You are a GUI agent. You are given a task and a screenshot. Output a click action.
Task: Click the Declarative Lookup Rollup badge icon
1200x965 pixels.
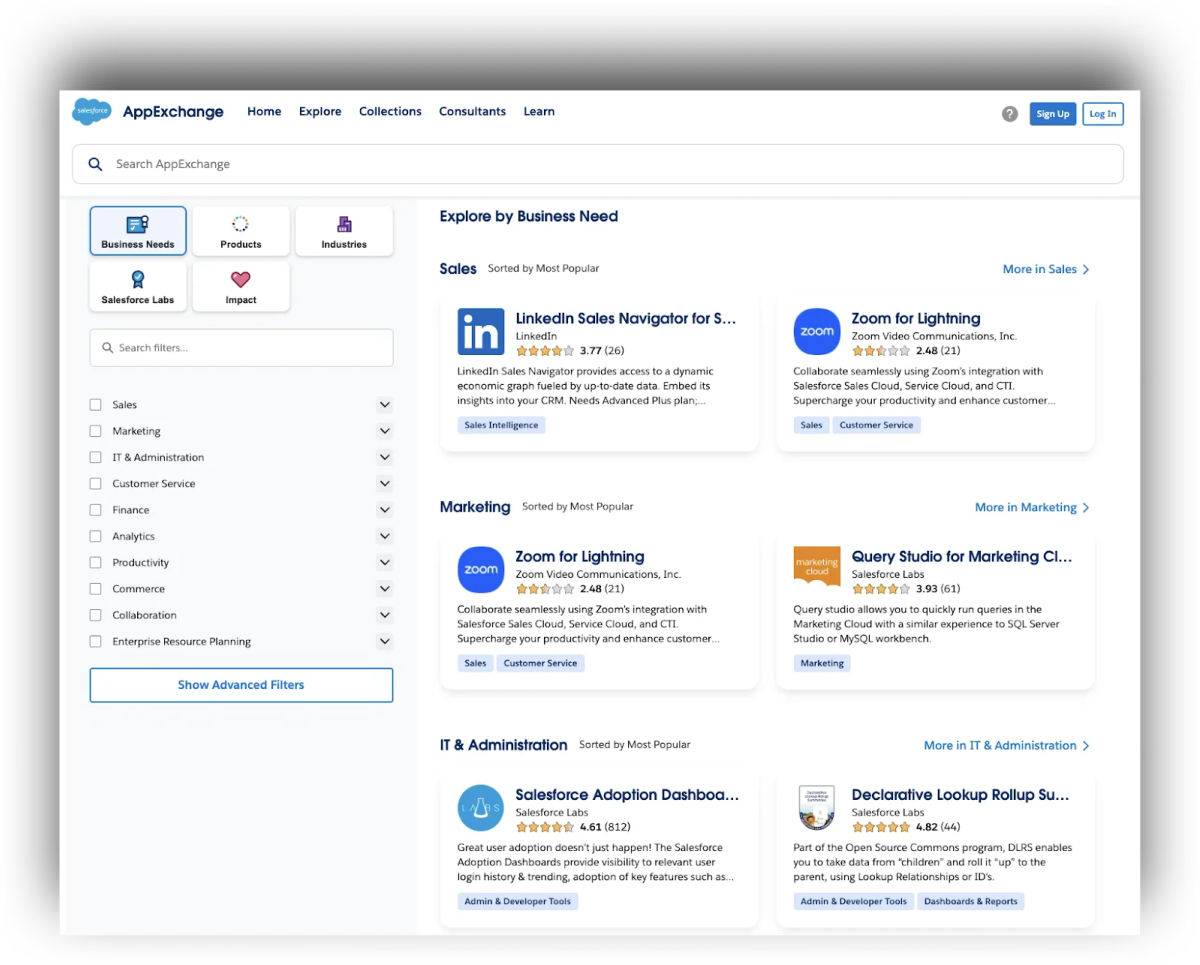pyautogui.click(x=817, y=808)
